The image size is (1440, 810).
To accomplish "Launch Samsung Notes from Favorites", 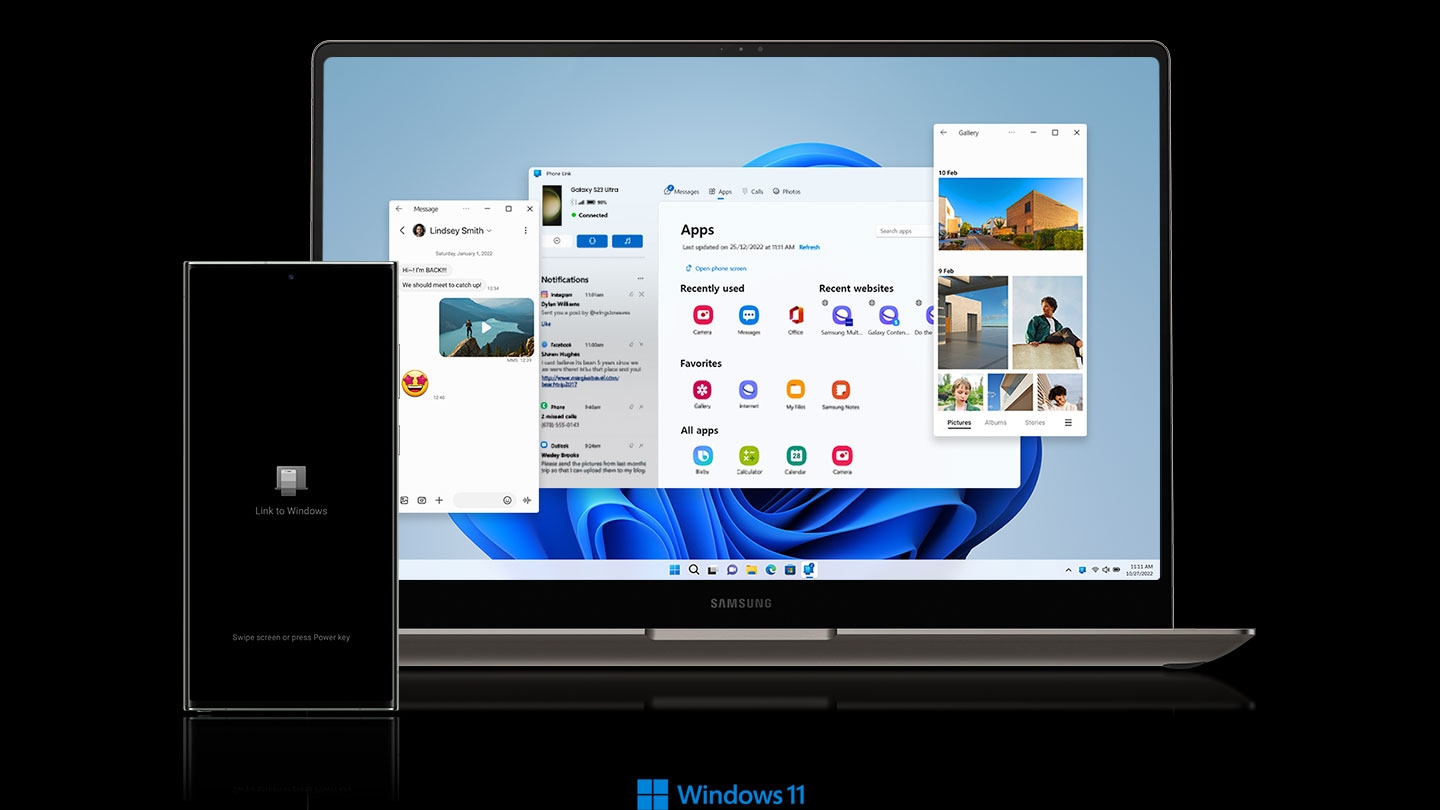I will (x=841, y=390).
